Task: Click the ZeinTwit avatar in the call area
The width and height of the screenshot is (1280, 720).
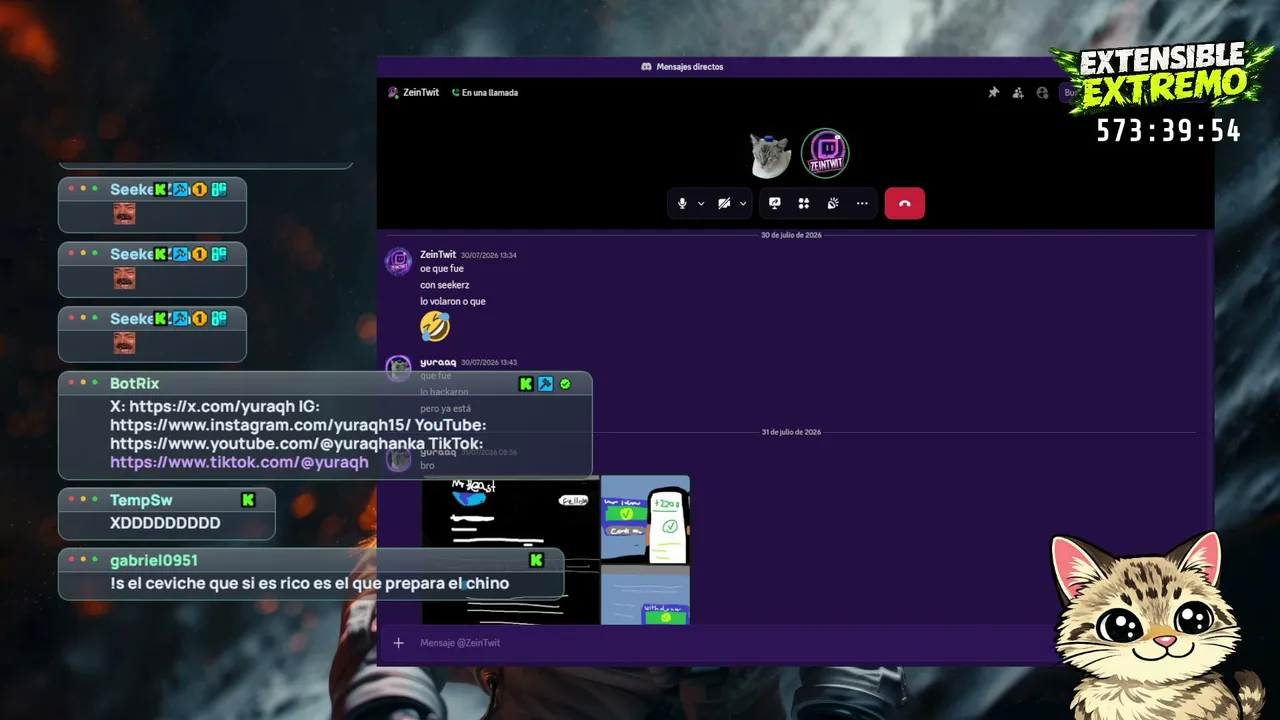Action: 825,153
